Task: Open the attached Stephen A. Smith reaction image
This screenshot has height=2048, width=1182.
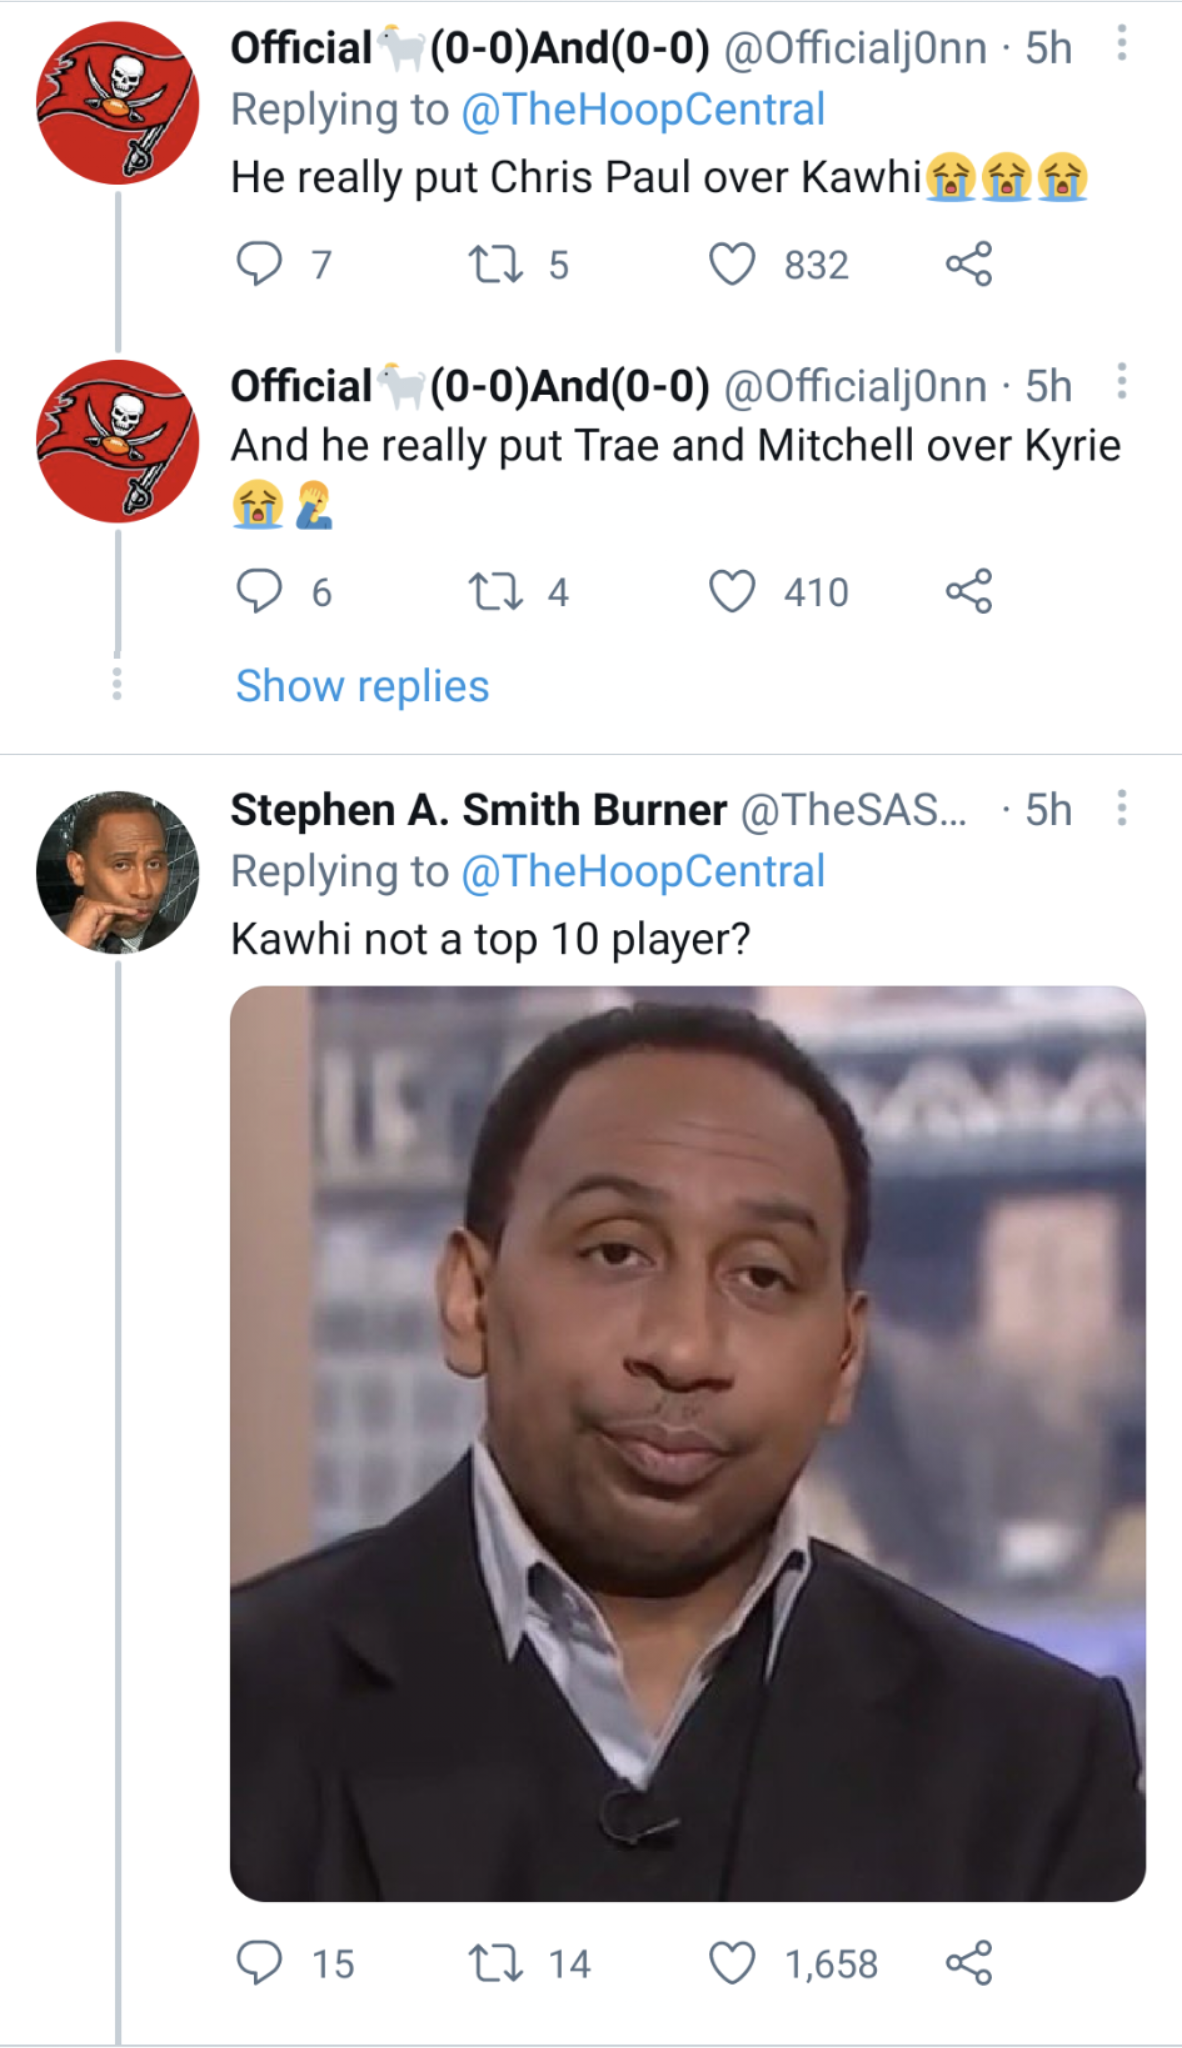Action: [688, 1443]
